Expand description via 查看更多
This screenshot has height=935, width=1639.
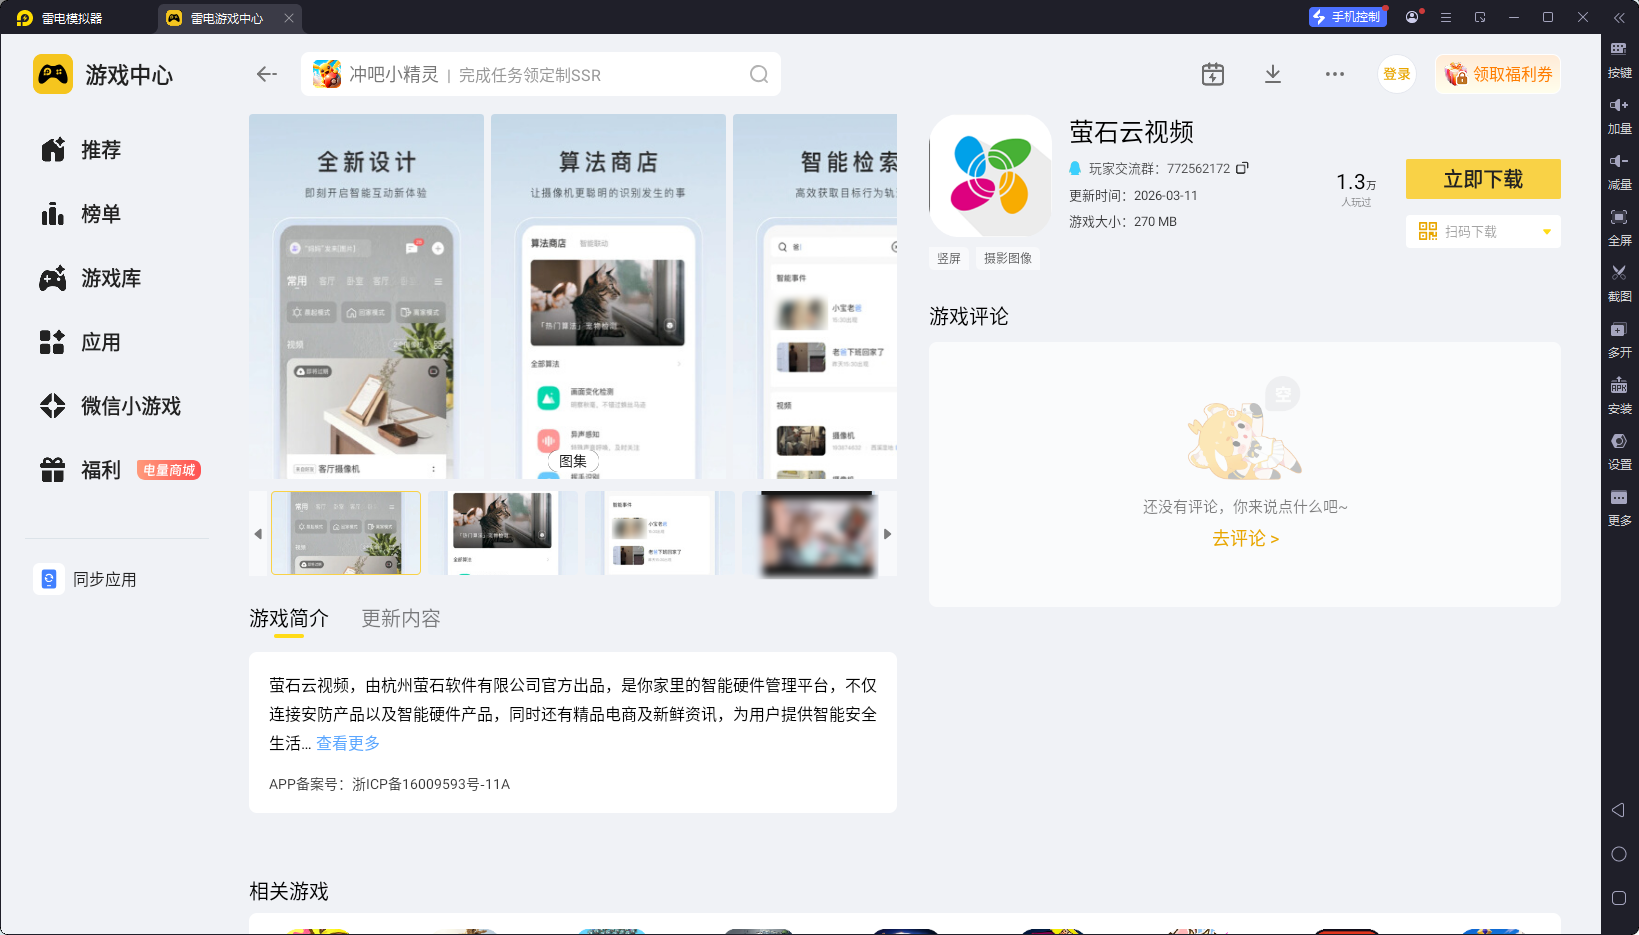(348, 743)
